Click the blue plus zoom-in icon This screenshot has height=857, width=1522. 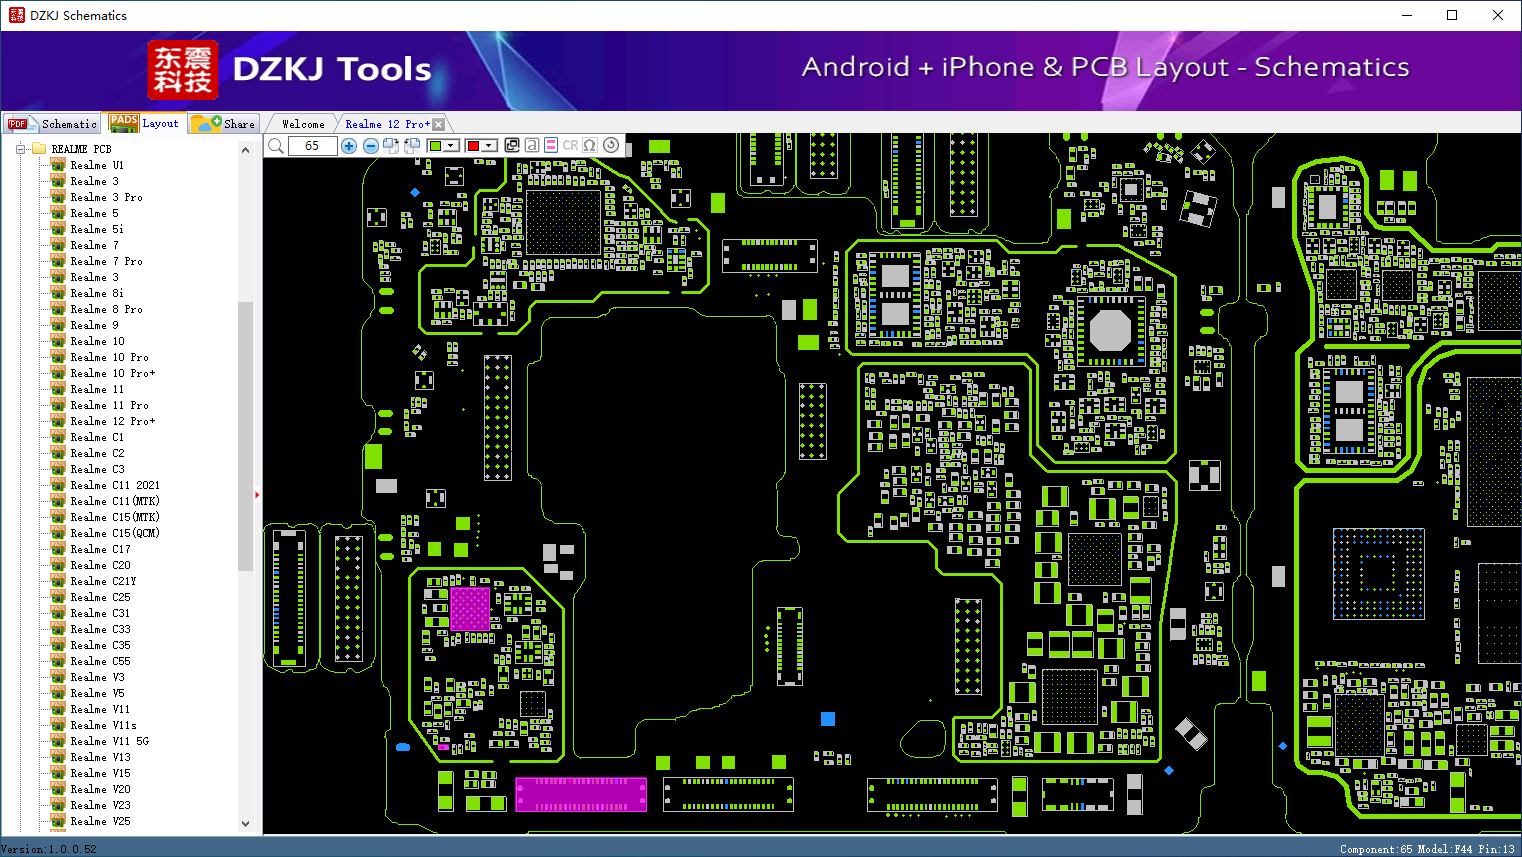pos(349,146)
